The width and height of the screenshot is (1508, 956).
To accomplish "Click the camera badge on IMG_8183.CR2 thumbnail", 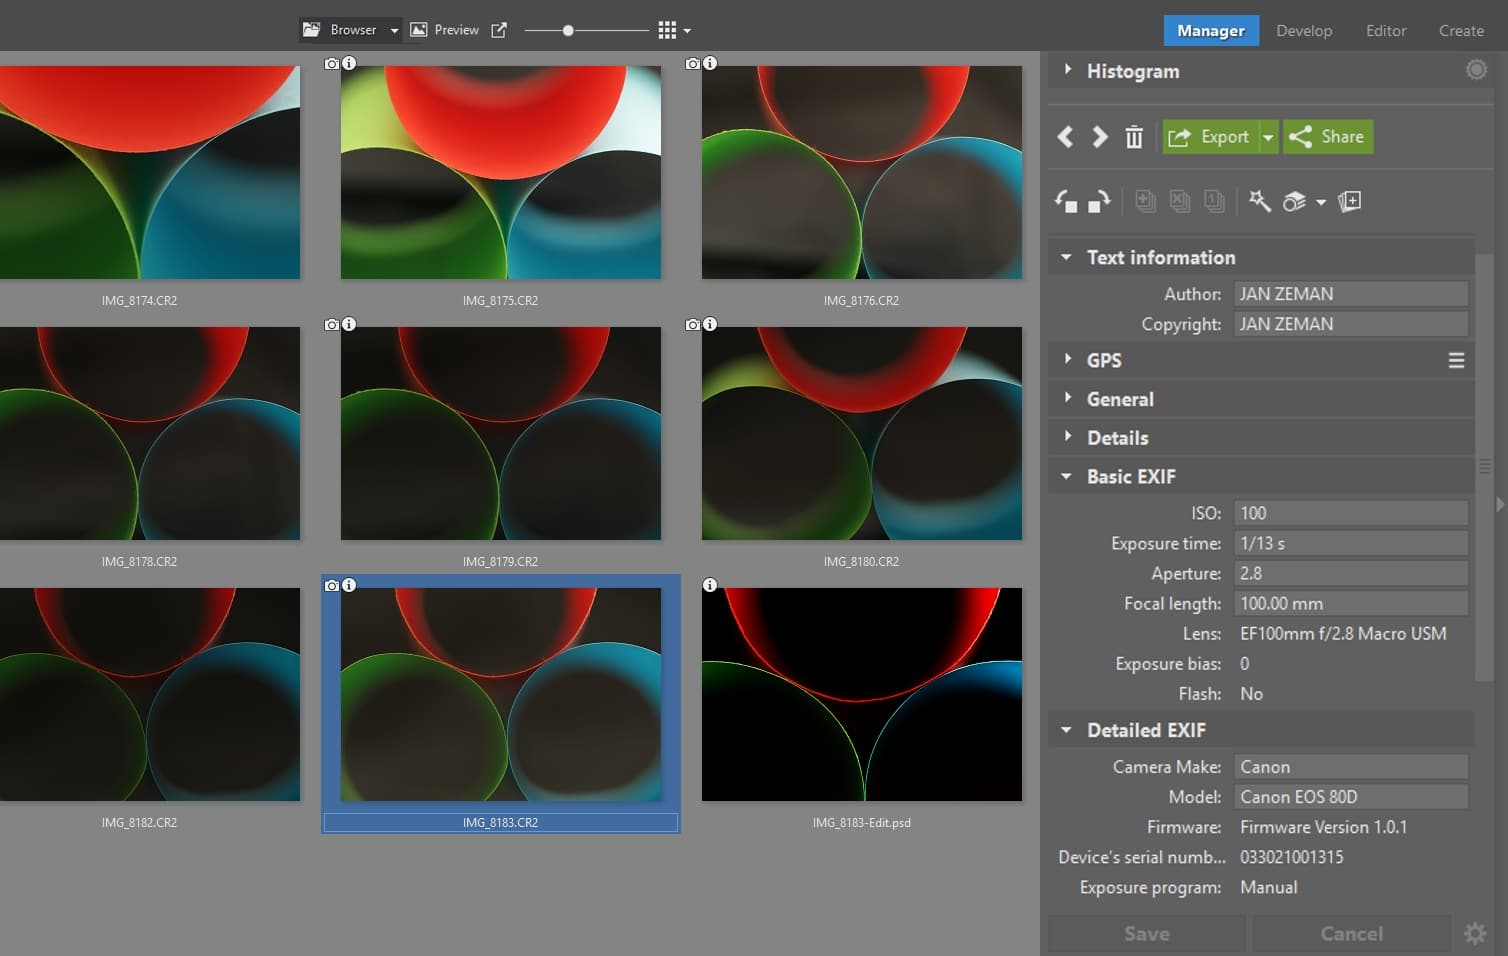I will click(x=333, y=585).
